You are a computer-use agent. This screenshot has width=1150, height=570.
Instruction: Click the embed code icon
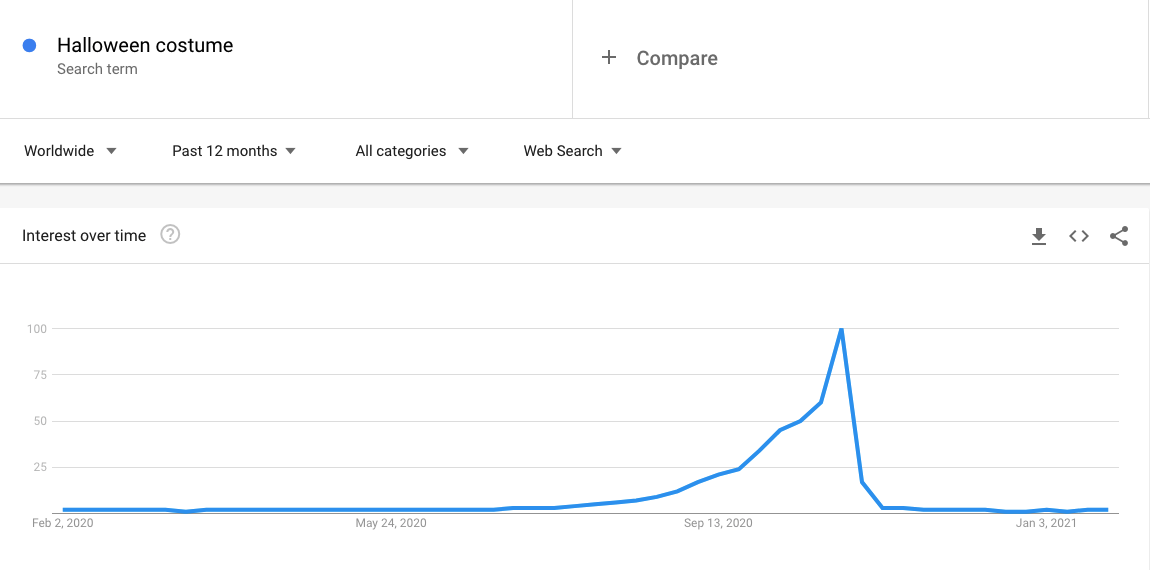pyautogui.click(x=1079, y=236)
